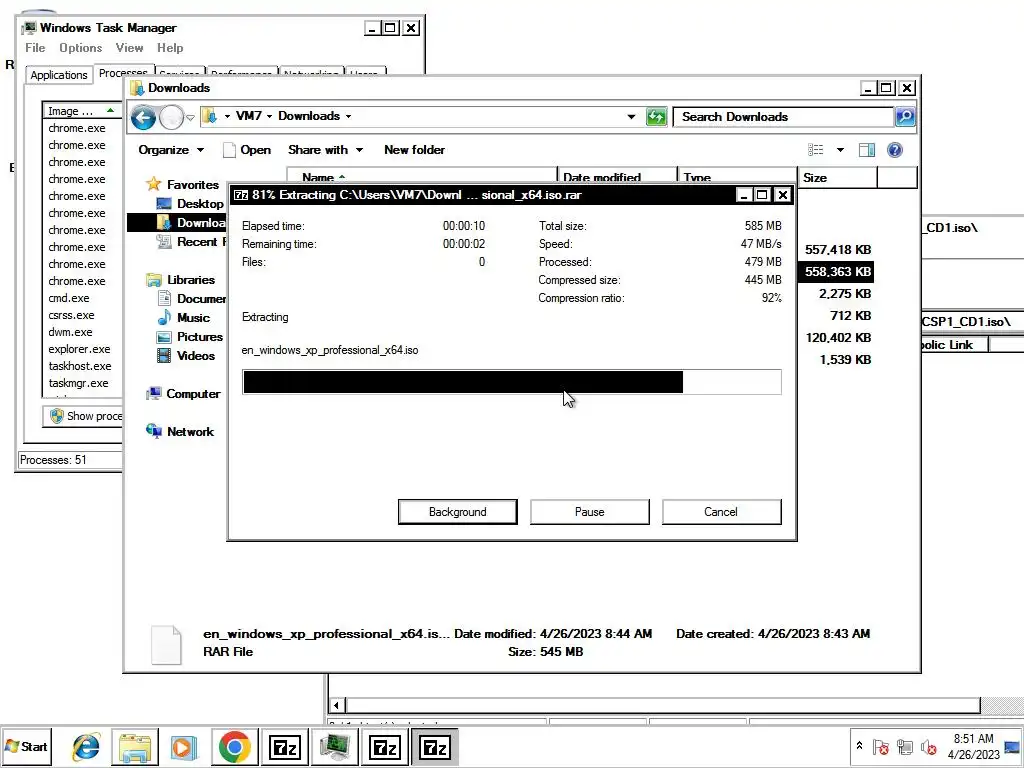Open Windows Explorer taskbar icon
This screenshot has width=1024, height=768.
135,747
